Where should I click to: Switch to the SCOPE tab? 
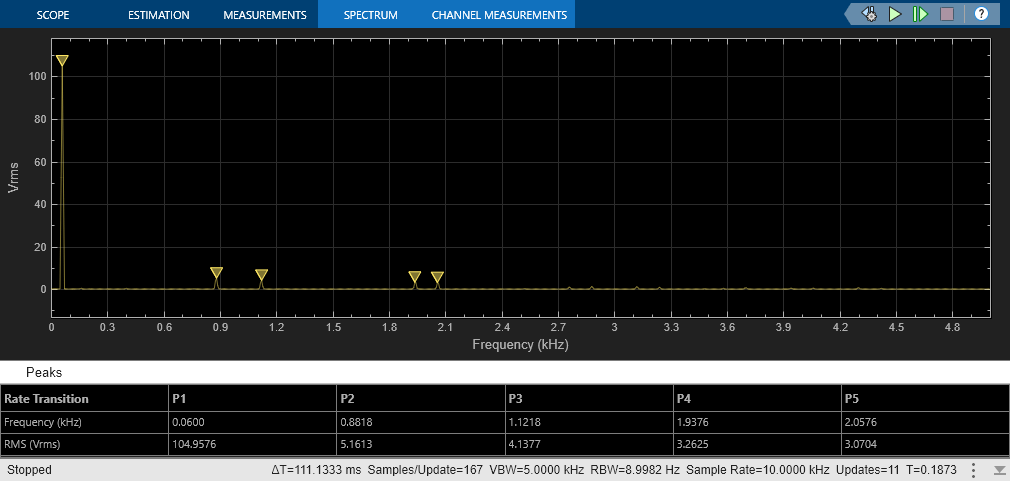53,14
